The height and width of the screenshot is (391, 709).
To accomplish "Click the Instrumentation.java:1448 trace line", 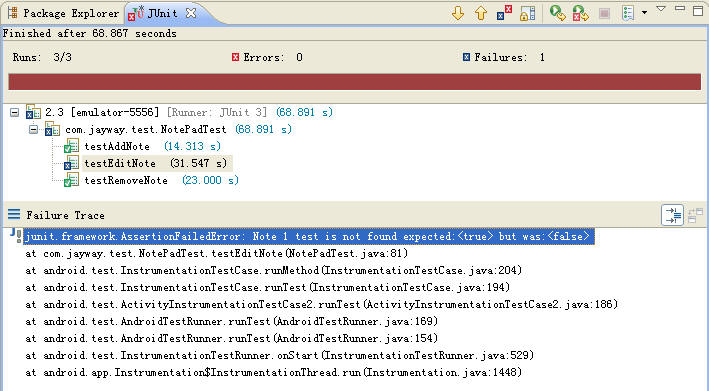I will [274, 372].
